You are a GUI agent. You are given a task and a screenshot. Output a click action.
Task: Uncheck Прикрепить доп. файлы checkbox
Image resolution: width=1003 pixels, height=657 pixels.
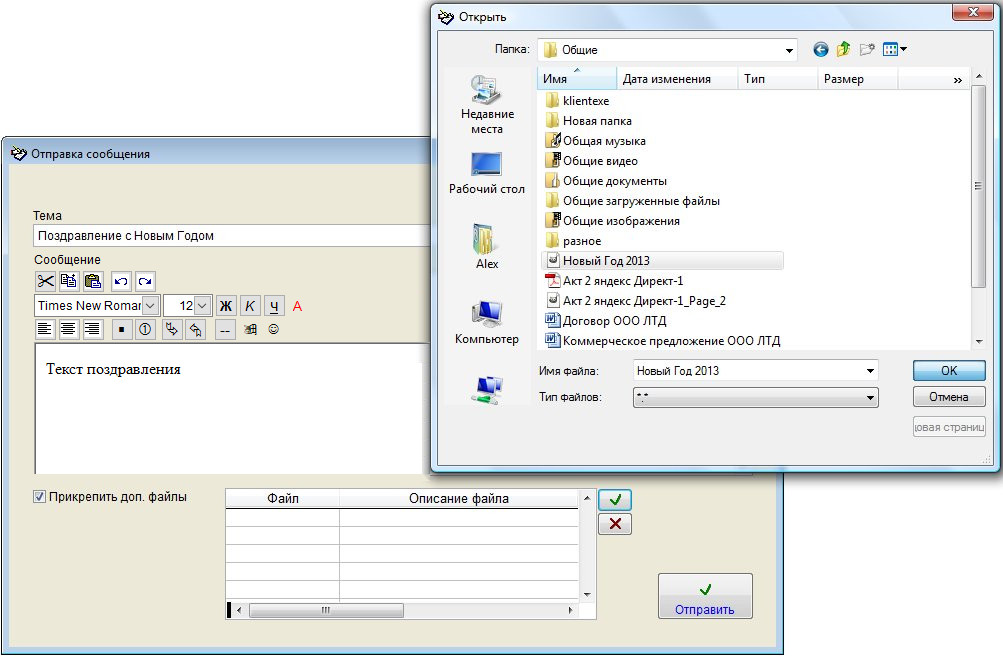tap(40, 496)
